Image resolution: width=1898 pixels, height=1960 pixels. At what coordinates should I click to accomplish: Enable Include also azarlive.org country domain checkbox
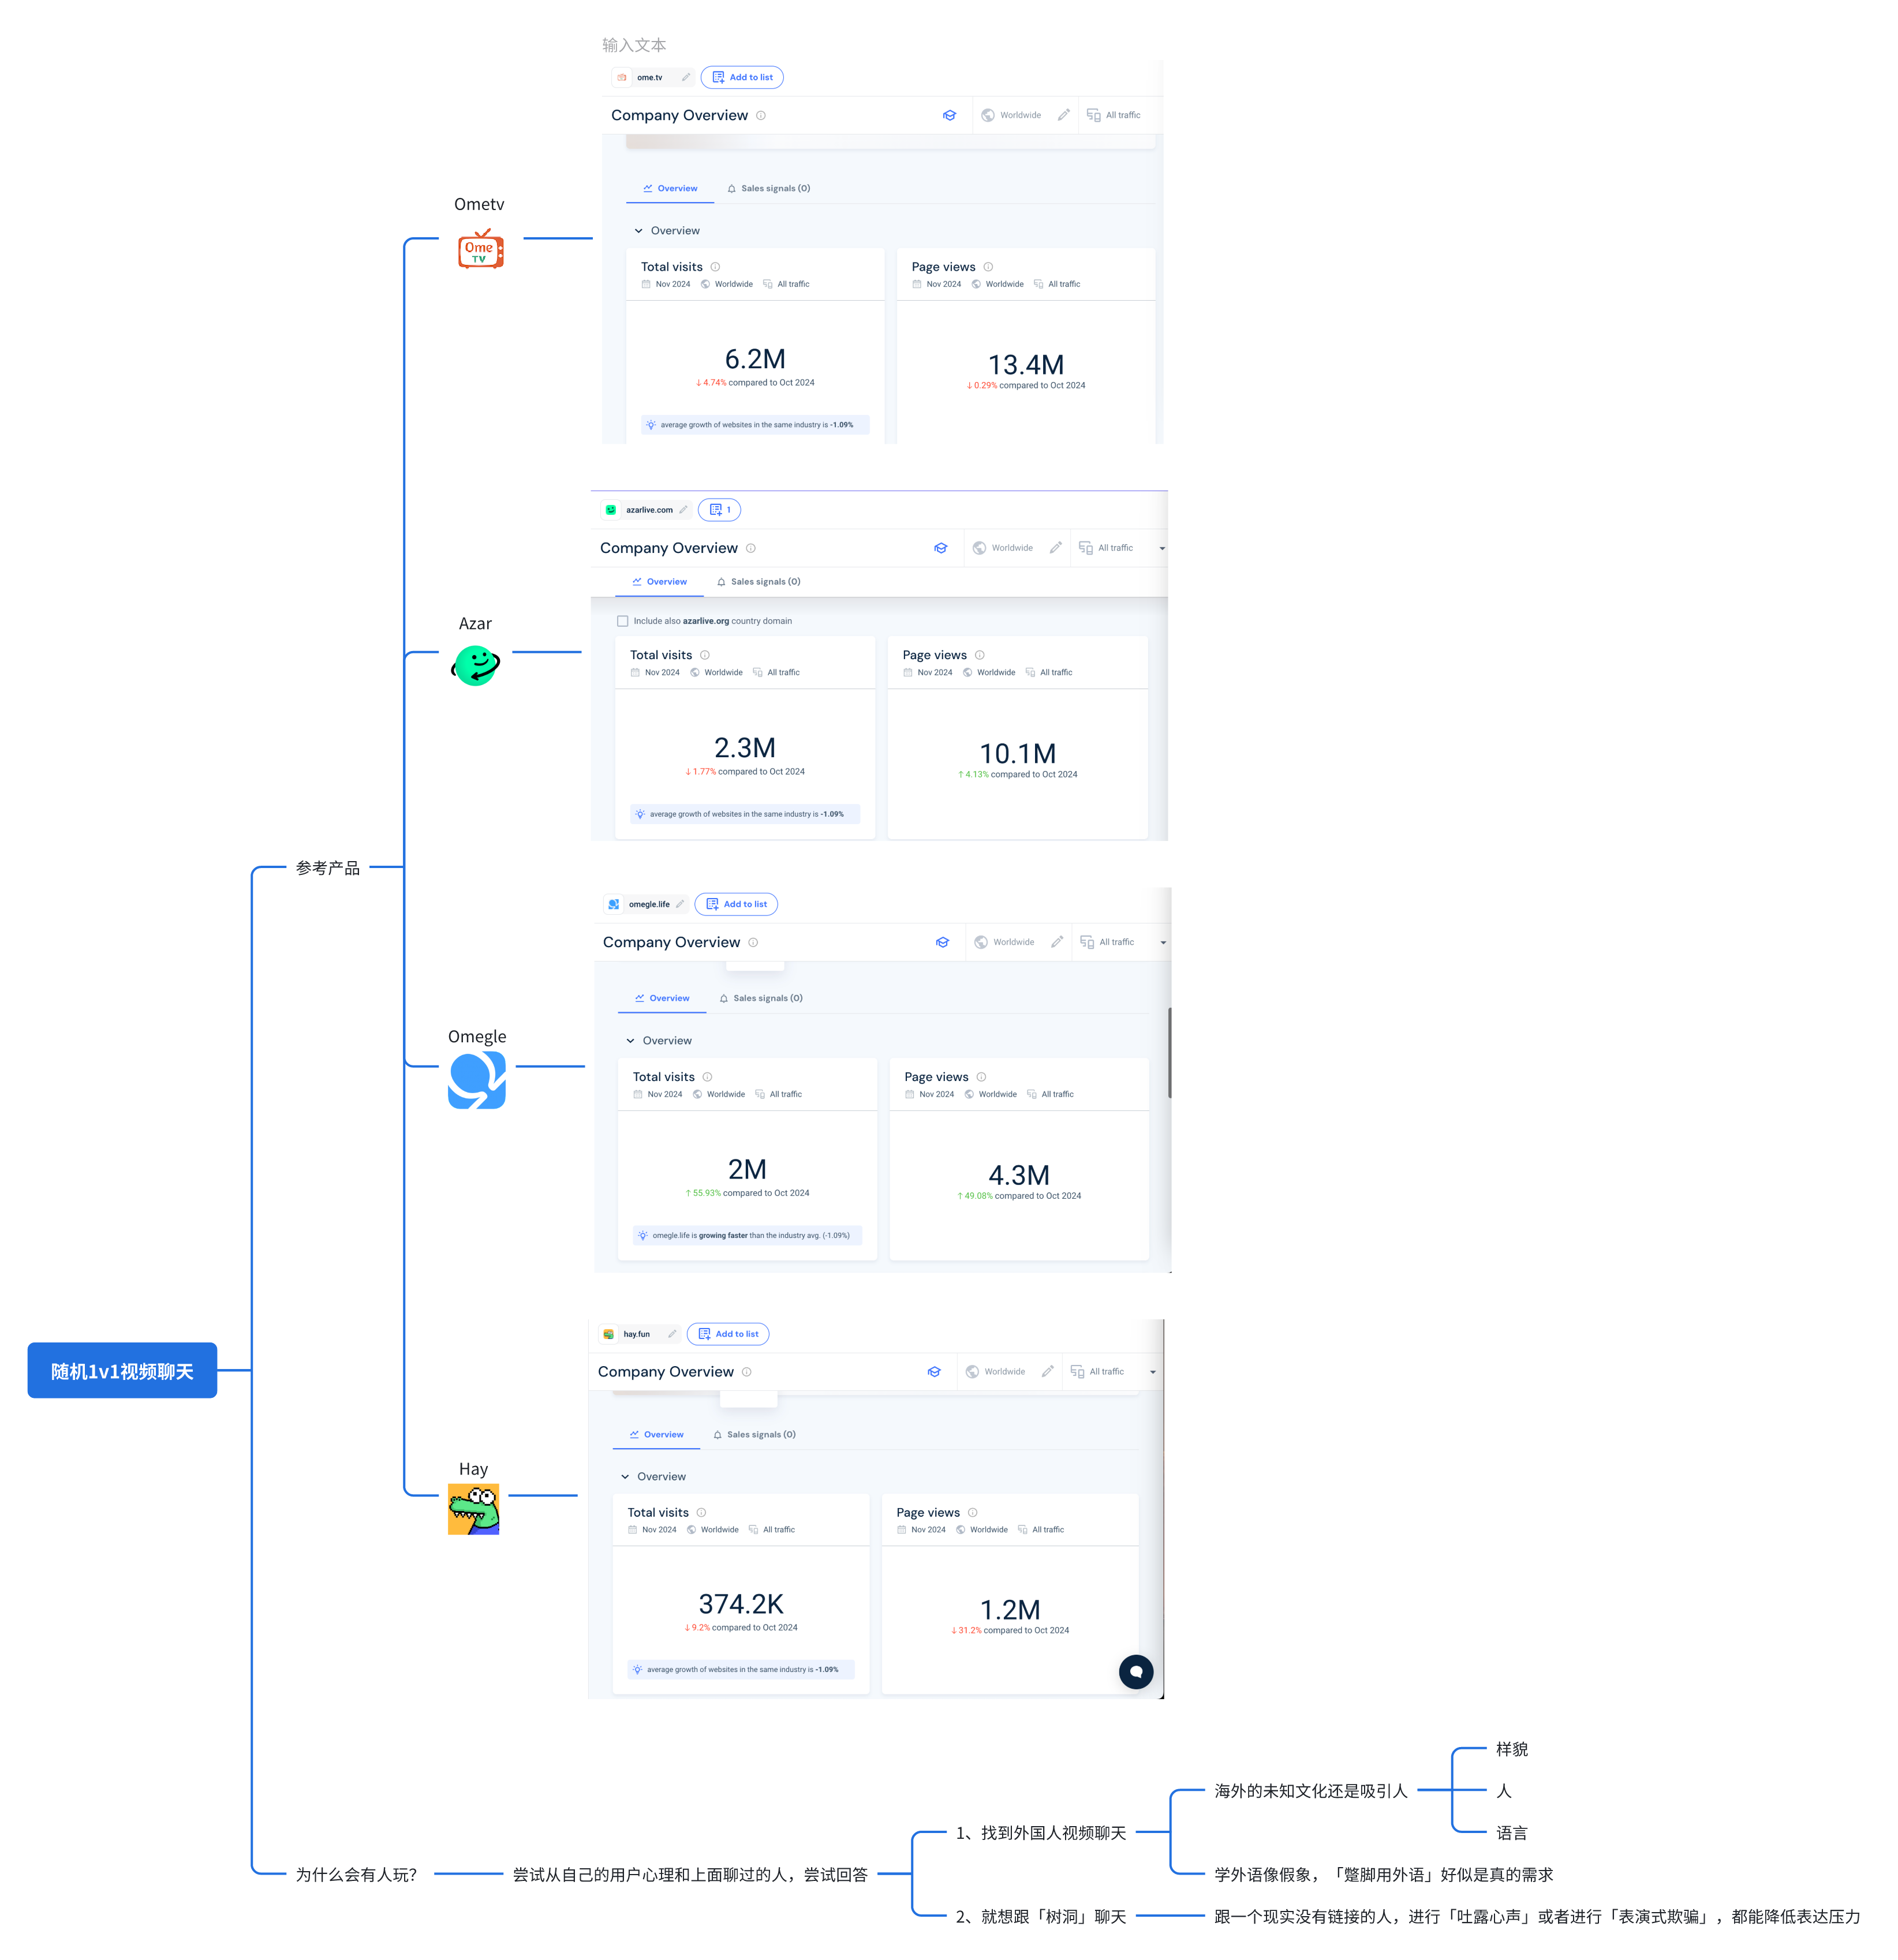click(x=622, y=621)
